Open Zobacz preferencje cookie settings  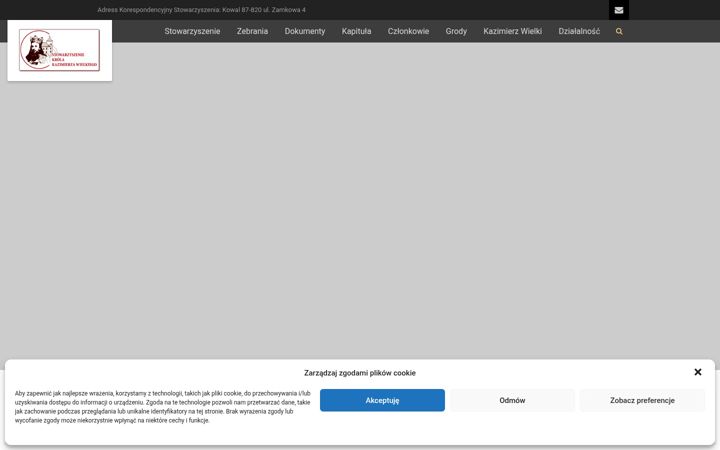pyautogui.click(x=642, y=400)
